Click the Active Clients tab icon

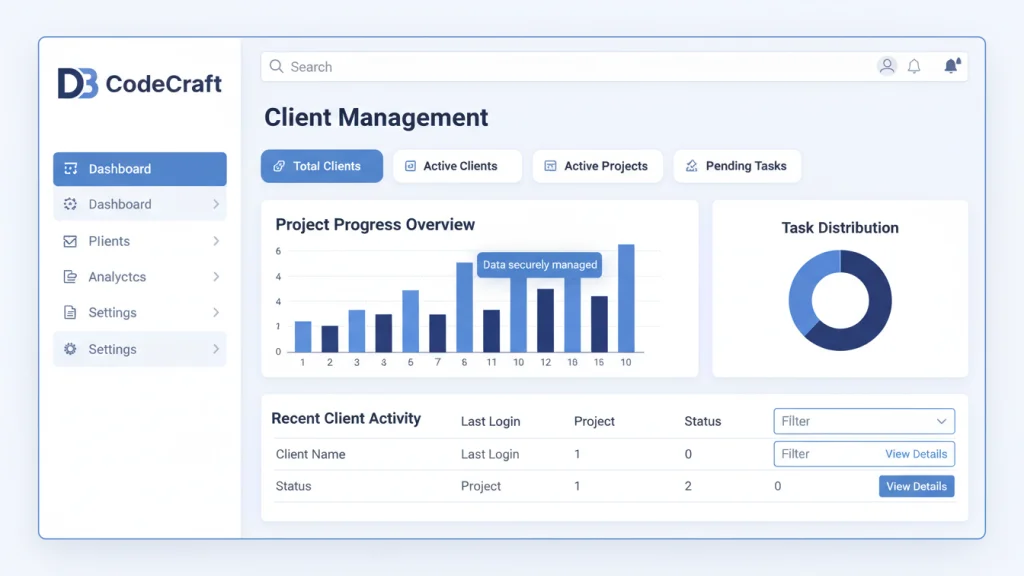[x=410, y=166]
